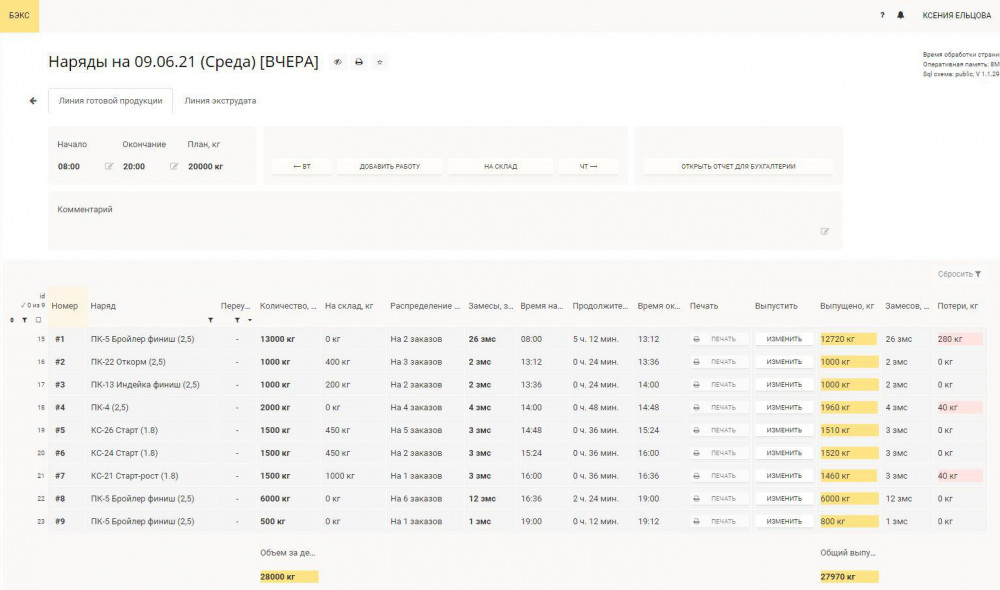
Task: Click Изменить for order #7
Action: pos(784,476)
